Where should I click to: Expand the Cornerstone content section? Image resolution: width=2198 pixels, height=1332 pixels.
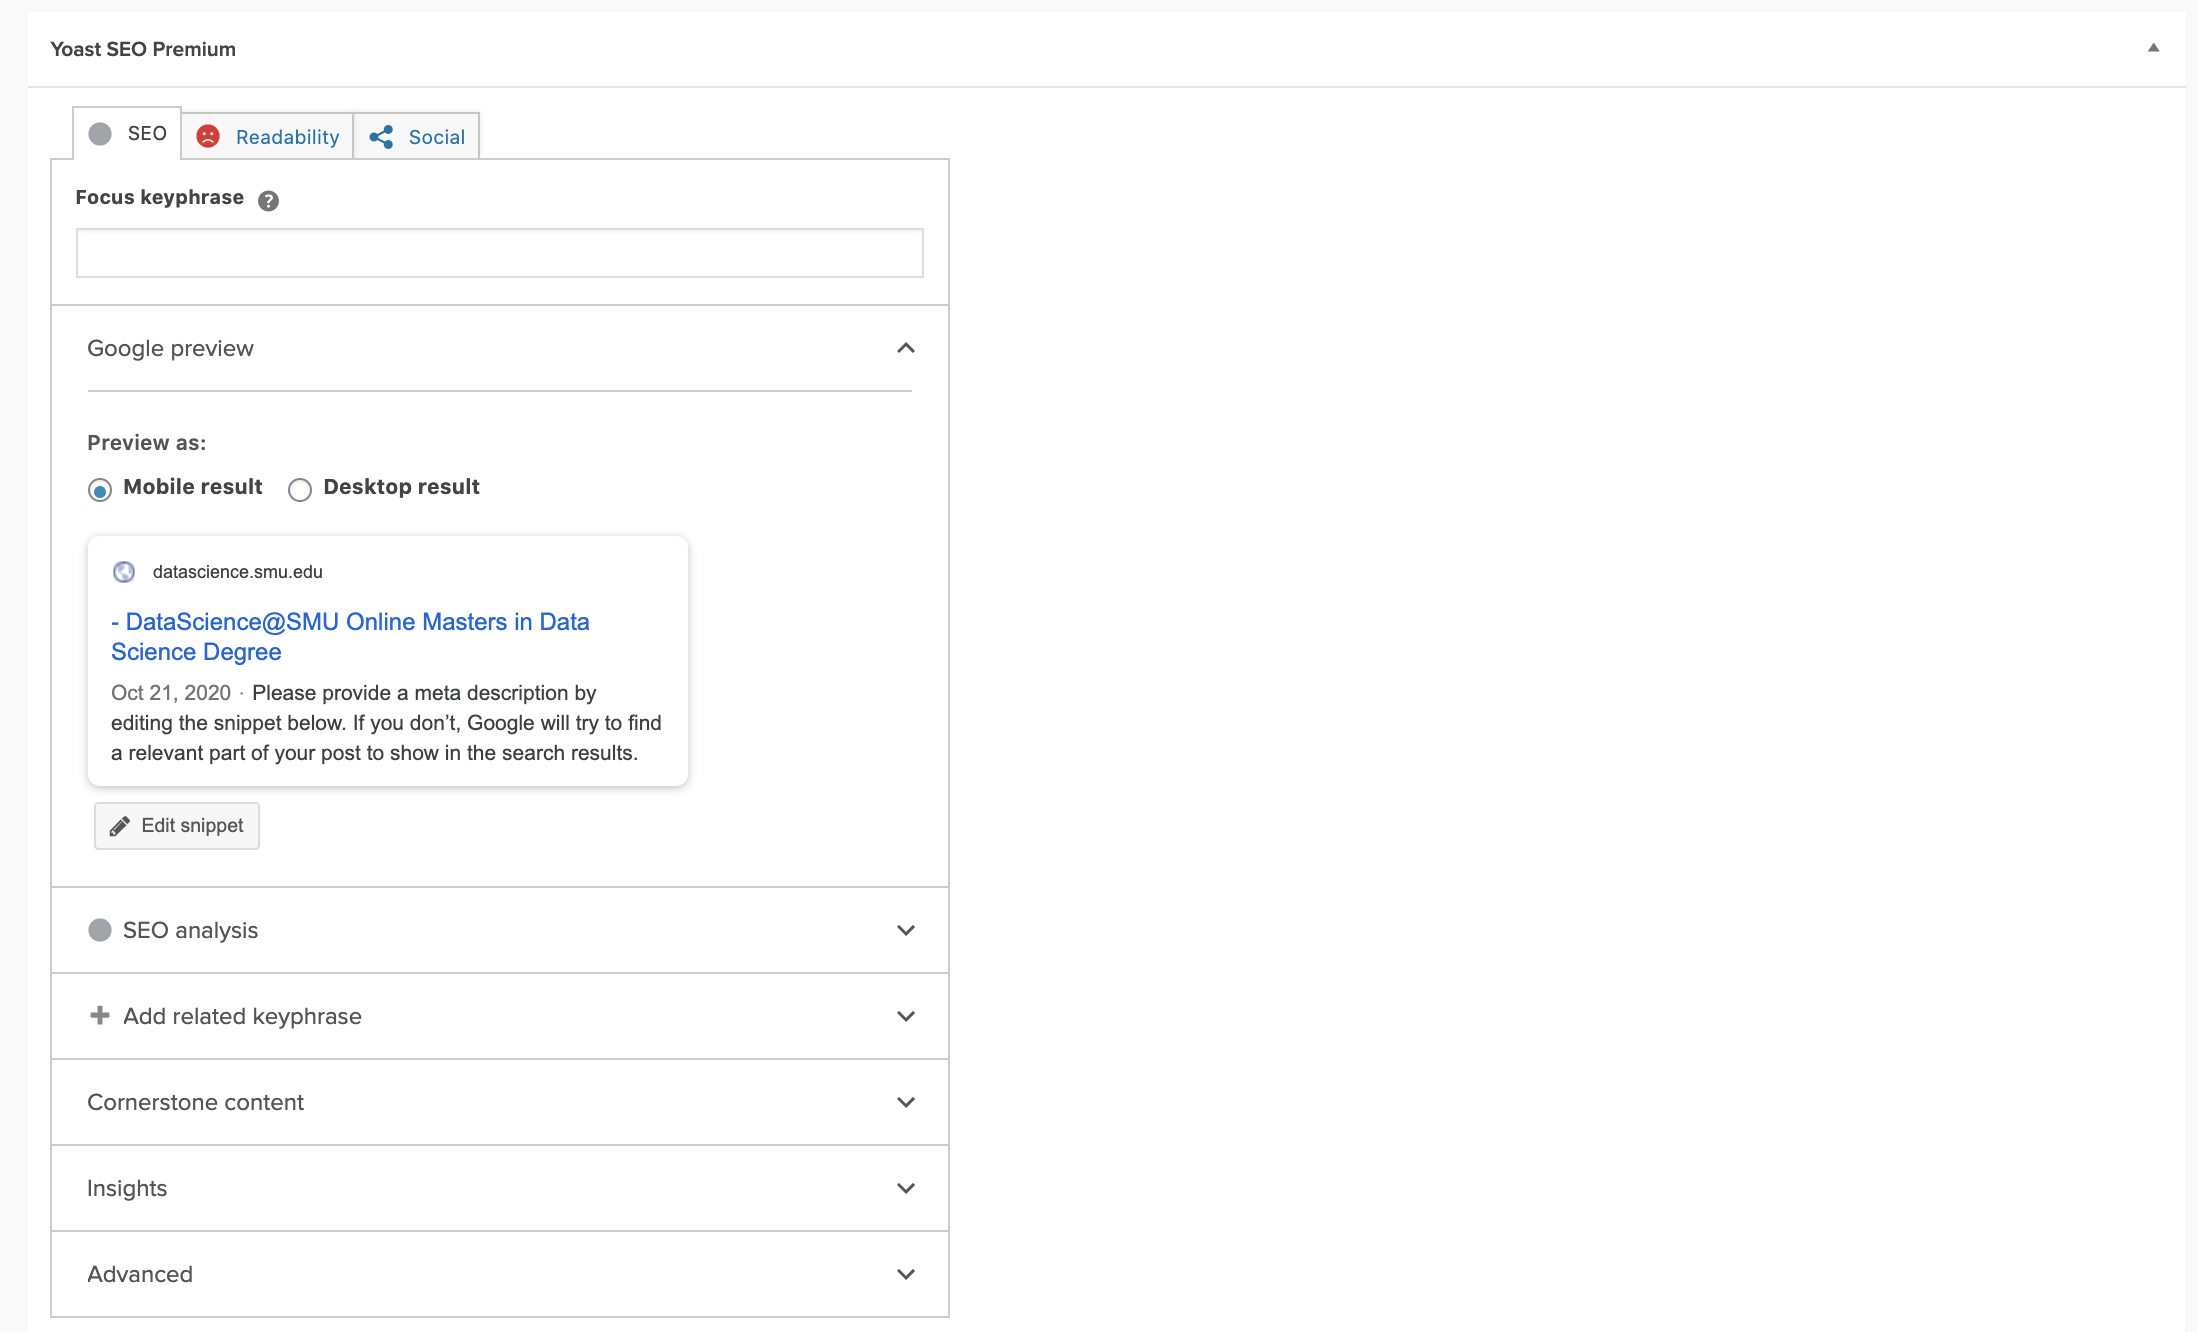coord(906,1102)
